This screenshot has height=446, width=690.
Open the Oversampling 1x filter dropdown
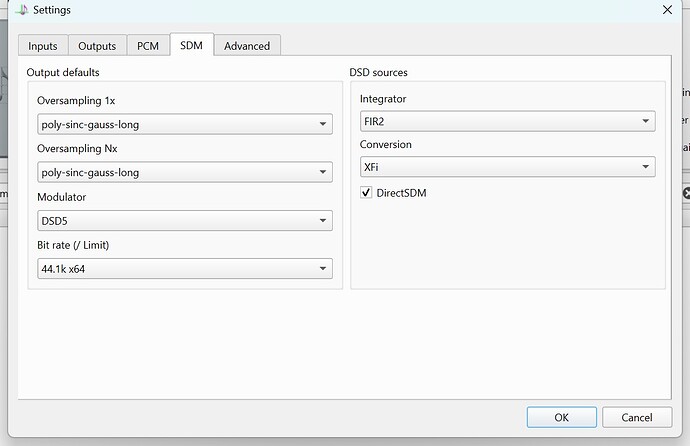(185, 124)
